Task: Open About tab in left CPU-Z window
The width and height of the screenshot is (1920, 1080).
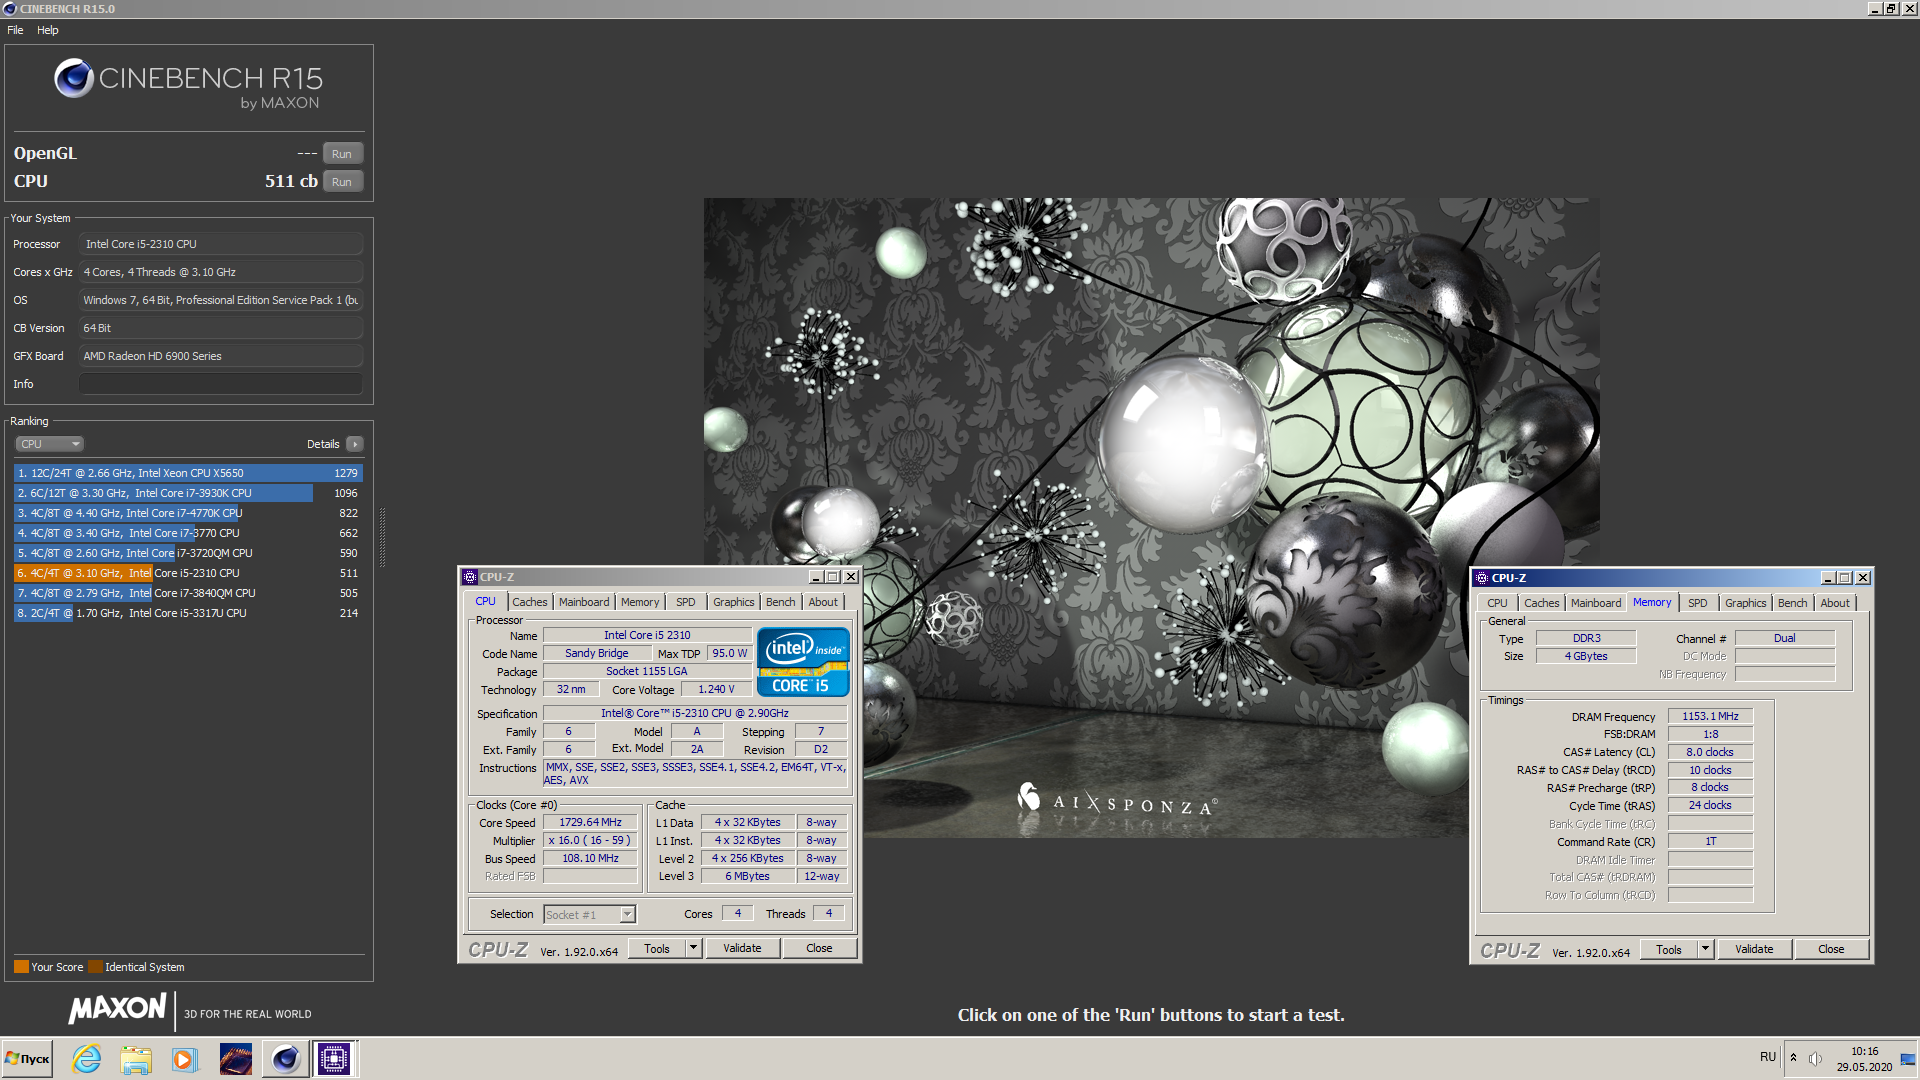Action: click(823, 602)
